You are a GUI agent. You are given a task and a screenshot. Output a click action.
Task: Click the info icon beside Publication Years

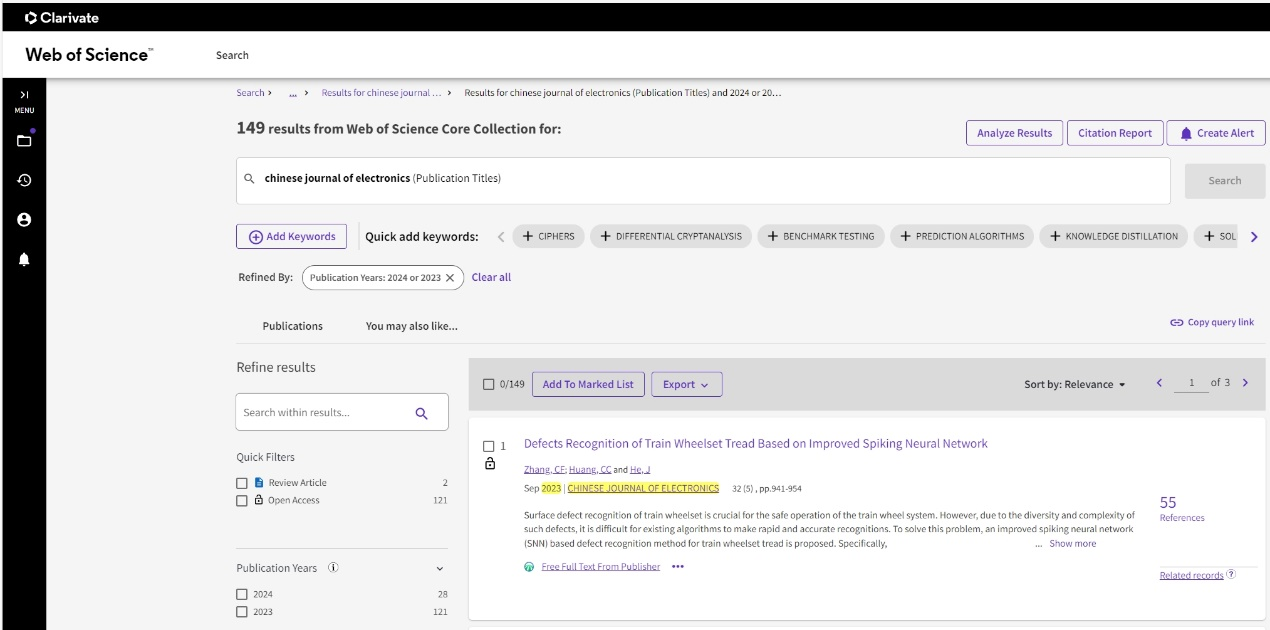pyautogui.click(x=333, y=568)
